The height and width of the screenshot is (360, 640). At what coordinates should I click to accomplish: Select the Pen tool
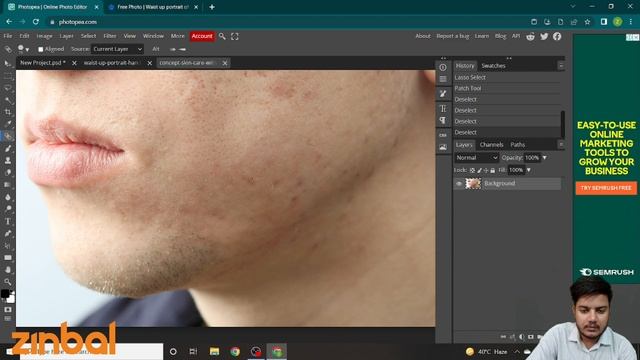pyautogui.click(x=7, y=233)
